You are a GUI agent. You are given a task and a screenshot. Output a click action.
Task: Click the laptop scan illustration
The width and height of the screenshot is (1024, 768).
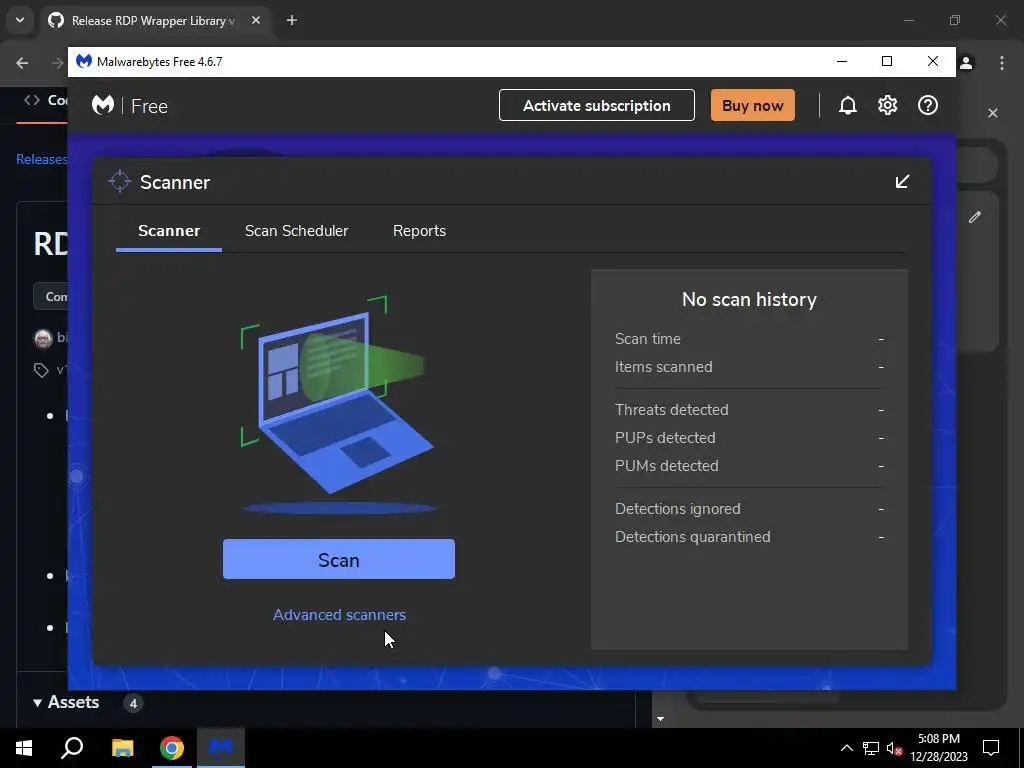click(338, 403)
